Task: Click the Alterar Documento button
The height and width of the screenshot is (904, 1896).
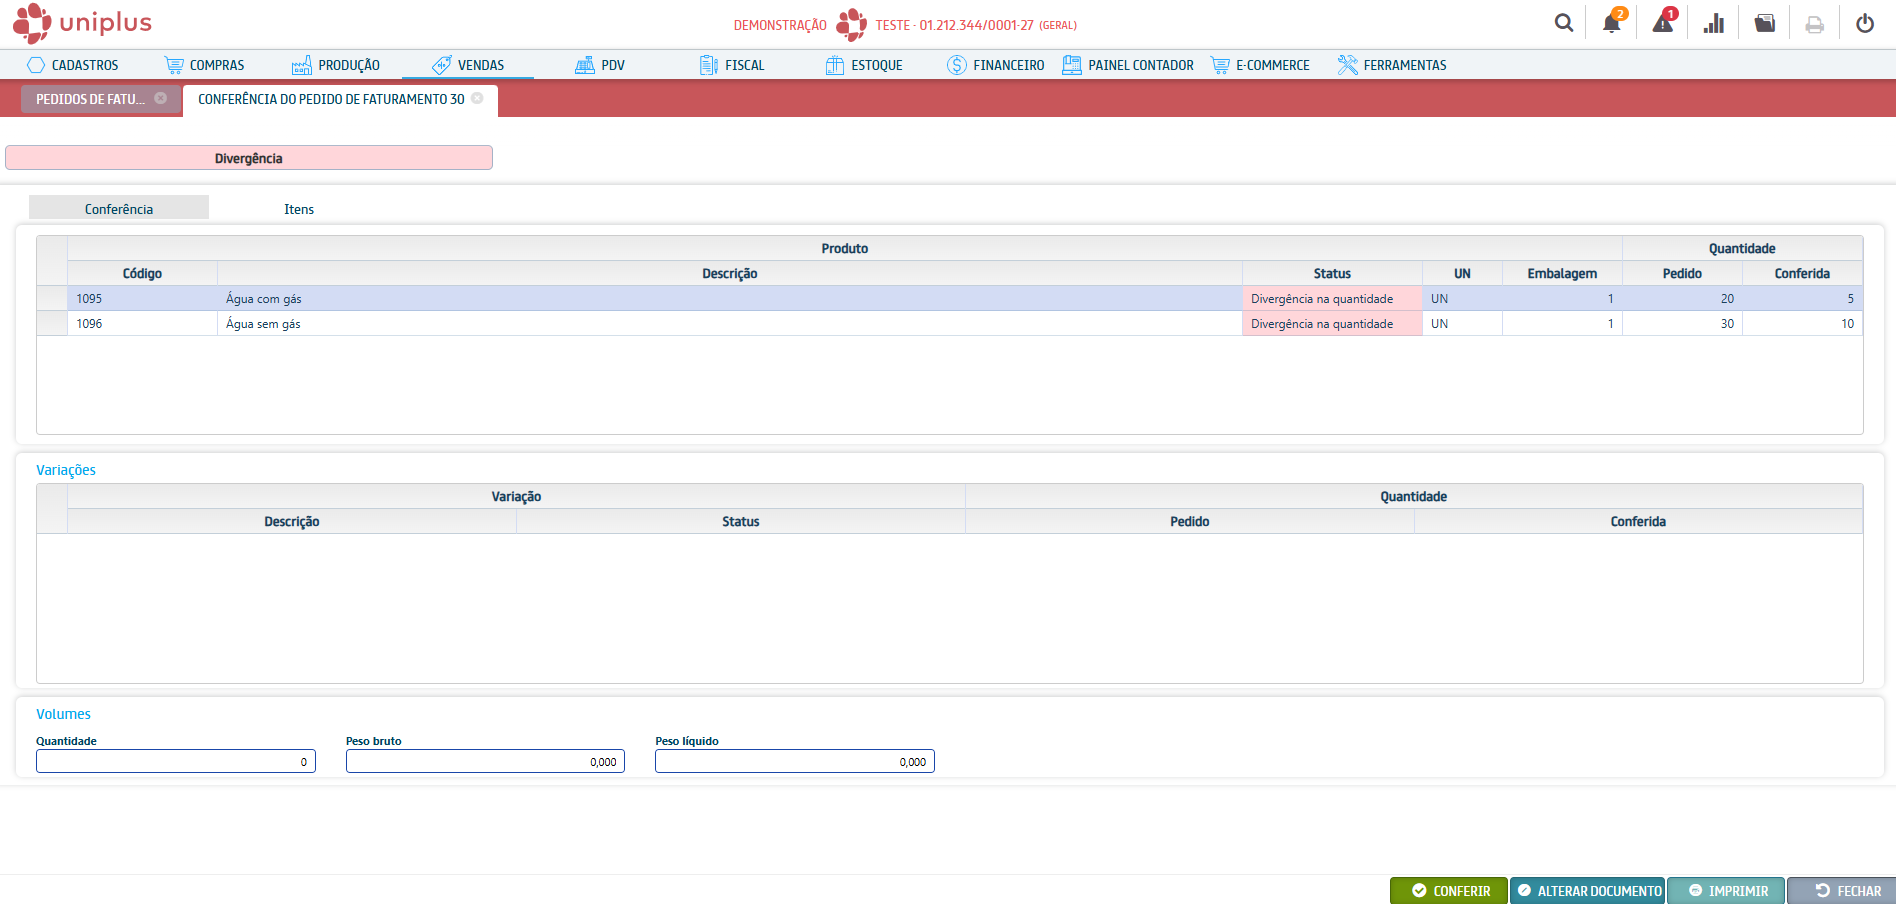Action: (1587, 890)
